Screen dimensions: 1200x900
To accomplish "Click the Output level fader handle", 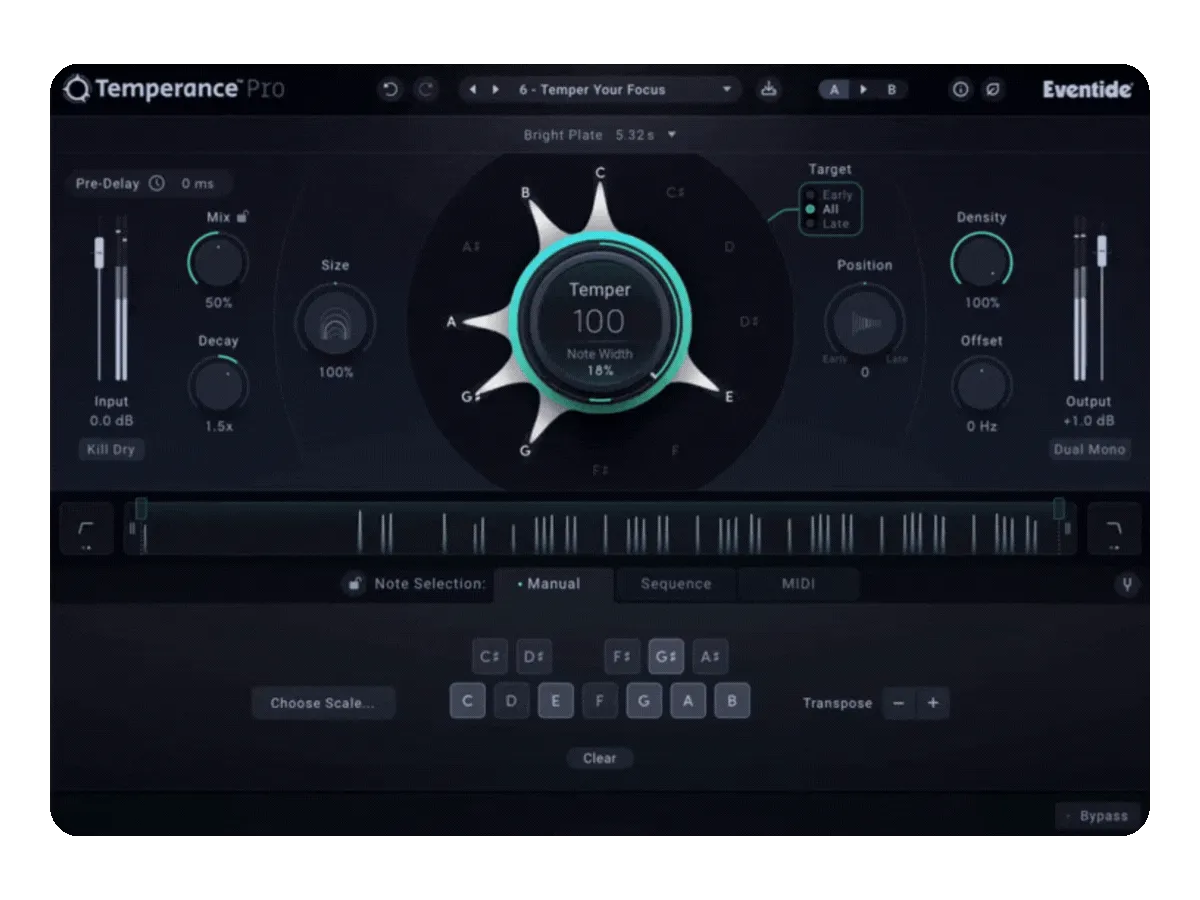I will click(x=1101, y=250).
